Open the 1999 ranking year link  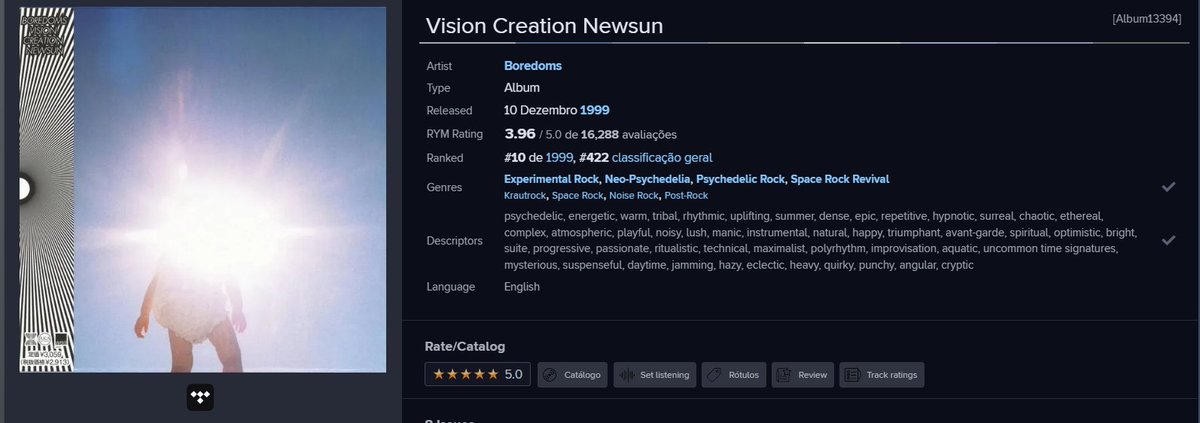(560, 157)
